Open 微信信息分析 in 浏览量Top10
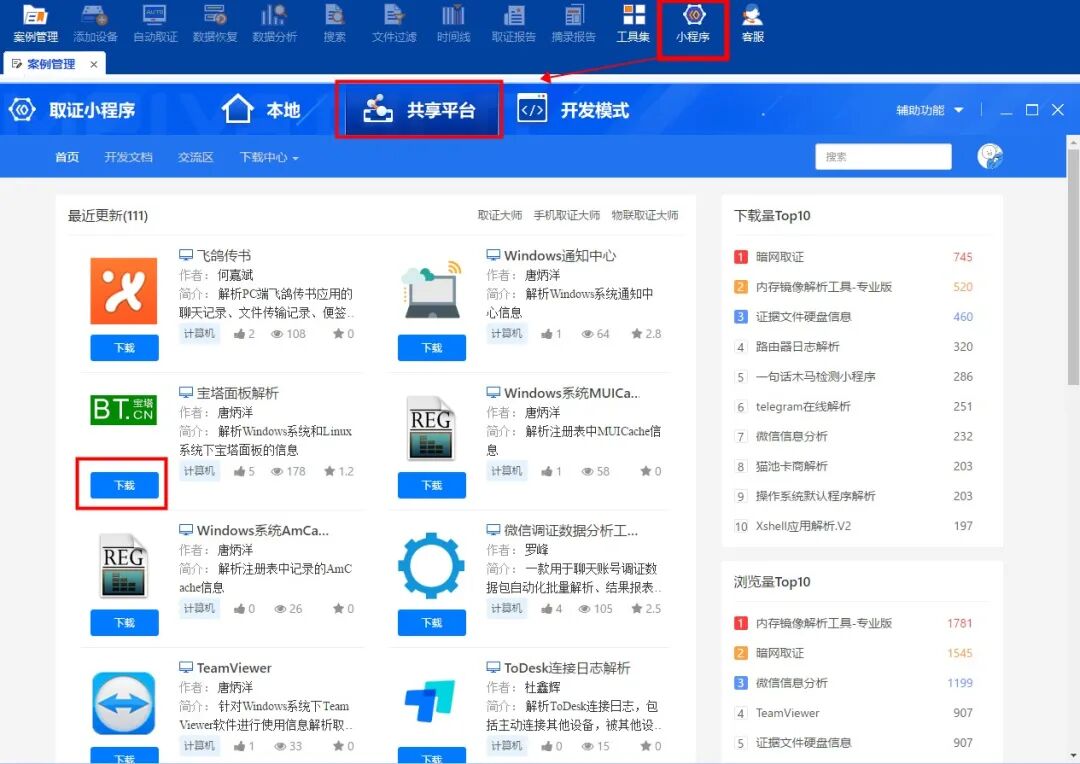 click(791, 683)
